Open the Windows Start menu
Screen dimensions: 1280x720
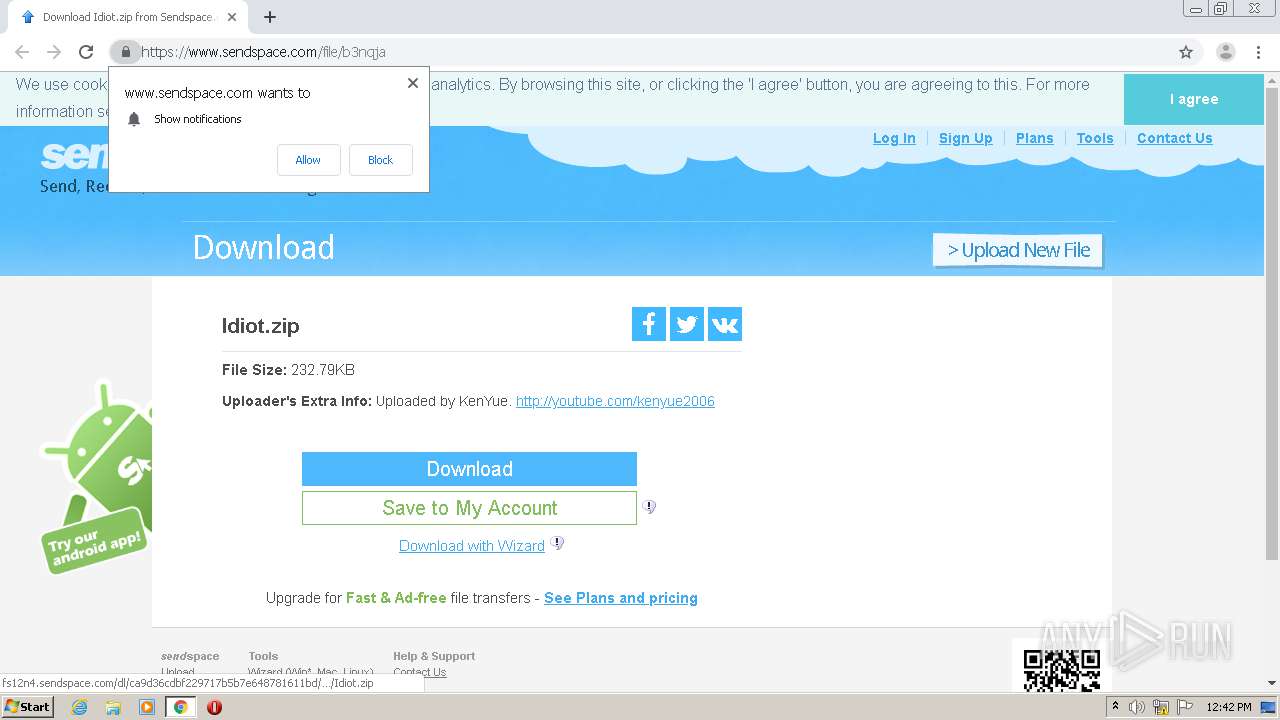tap(27, 707)
